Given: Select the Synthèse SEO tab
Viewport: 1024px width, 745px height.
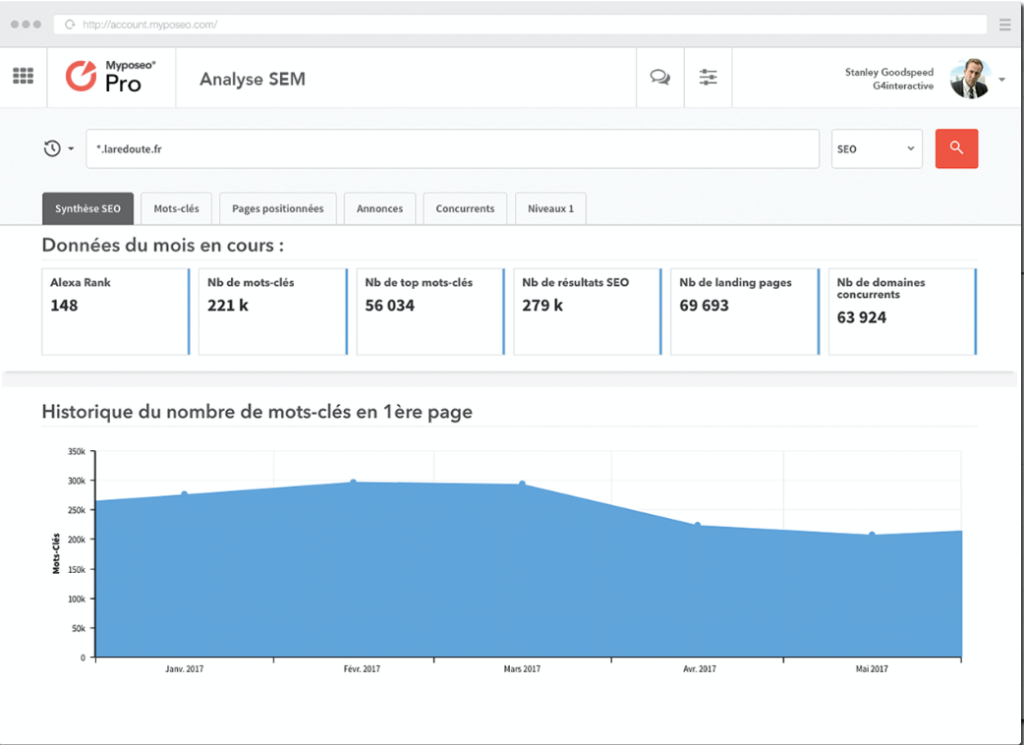Looking at the screenshot, I should [x=88, y=208].
